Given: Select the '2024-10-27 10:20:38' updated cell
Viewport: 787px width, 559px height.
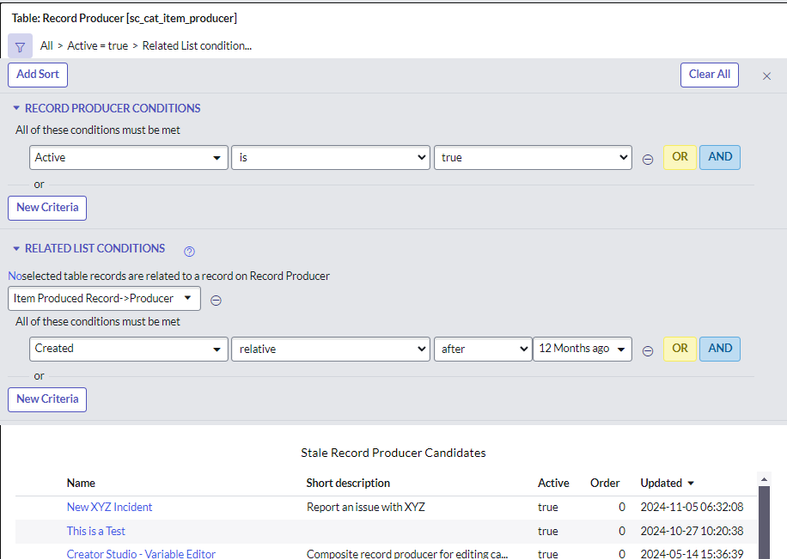Looking at the screenshot, I should 692,531.
